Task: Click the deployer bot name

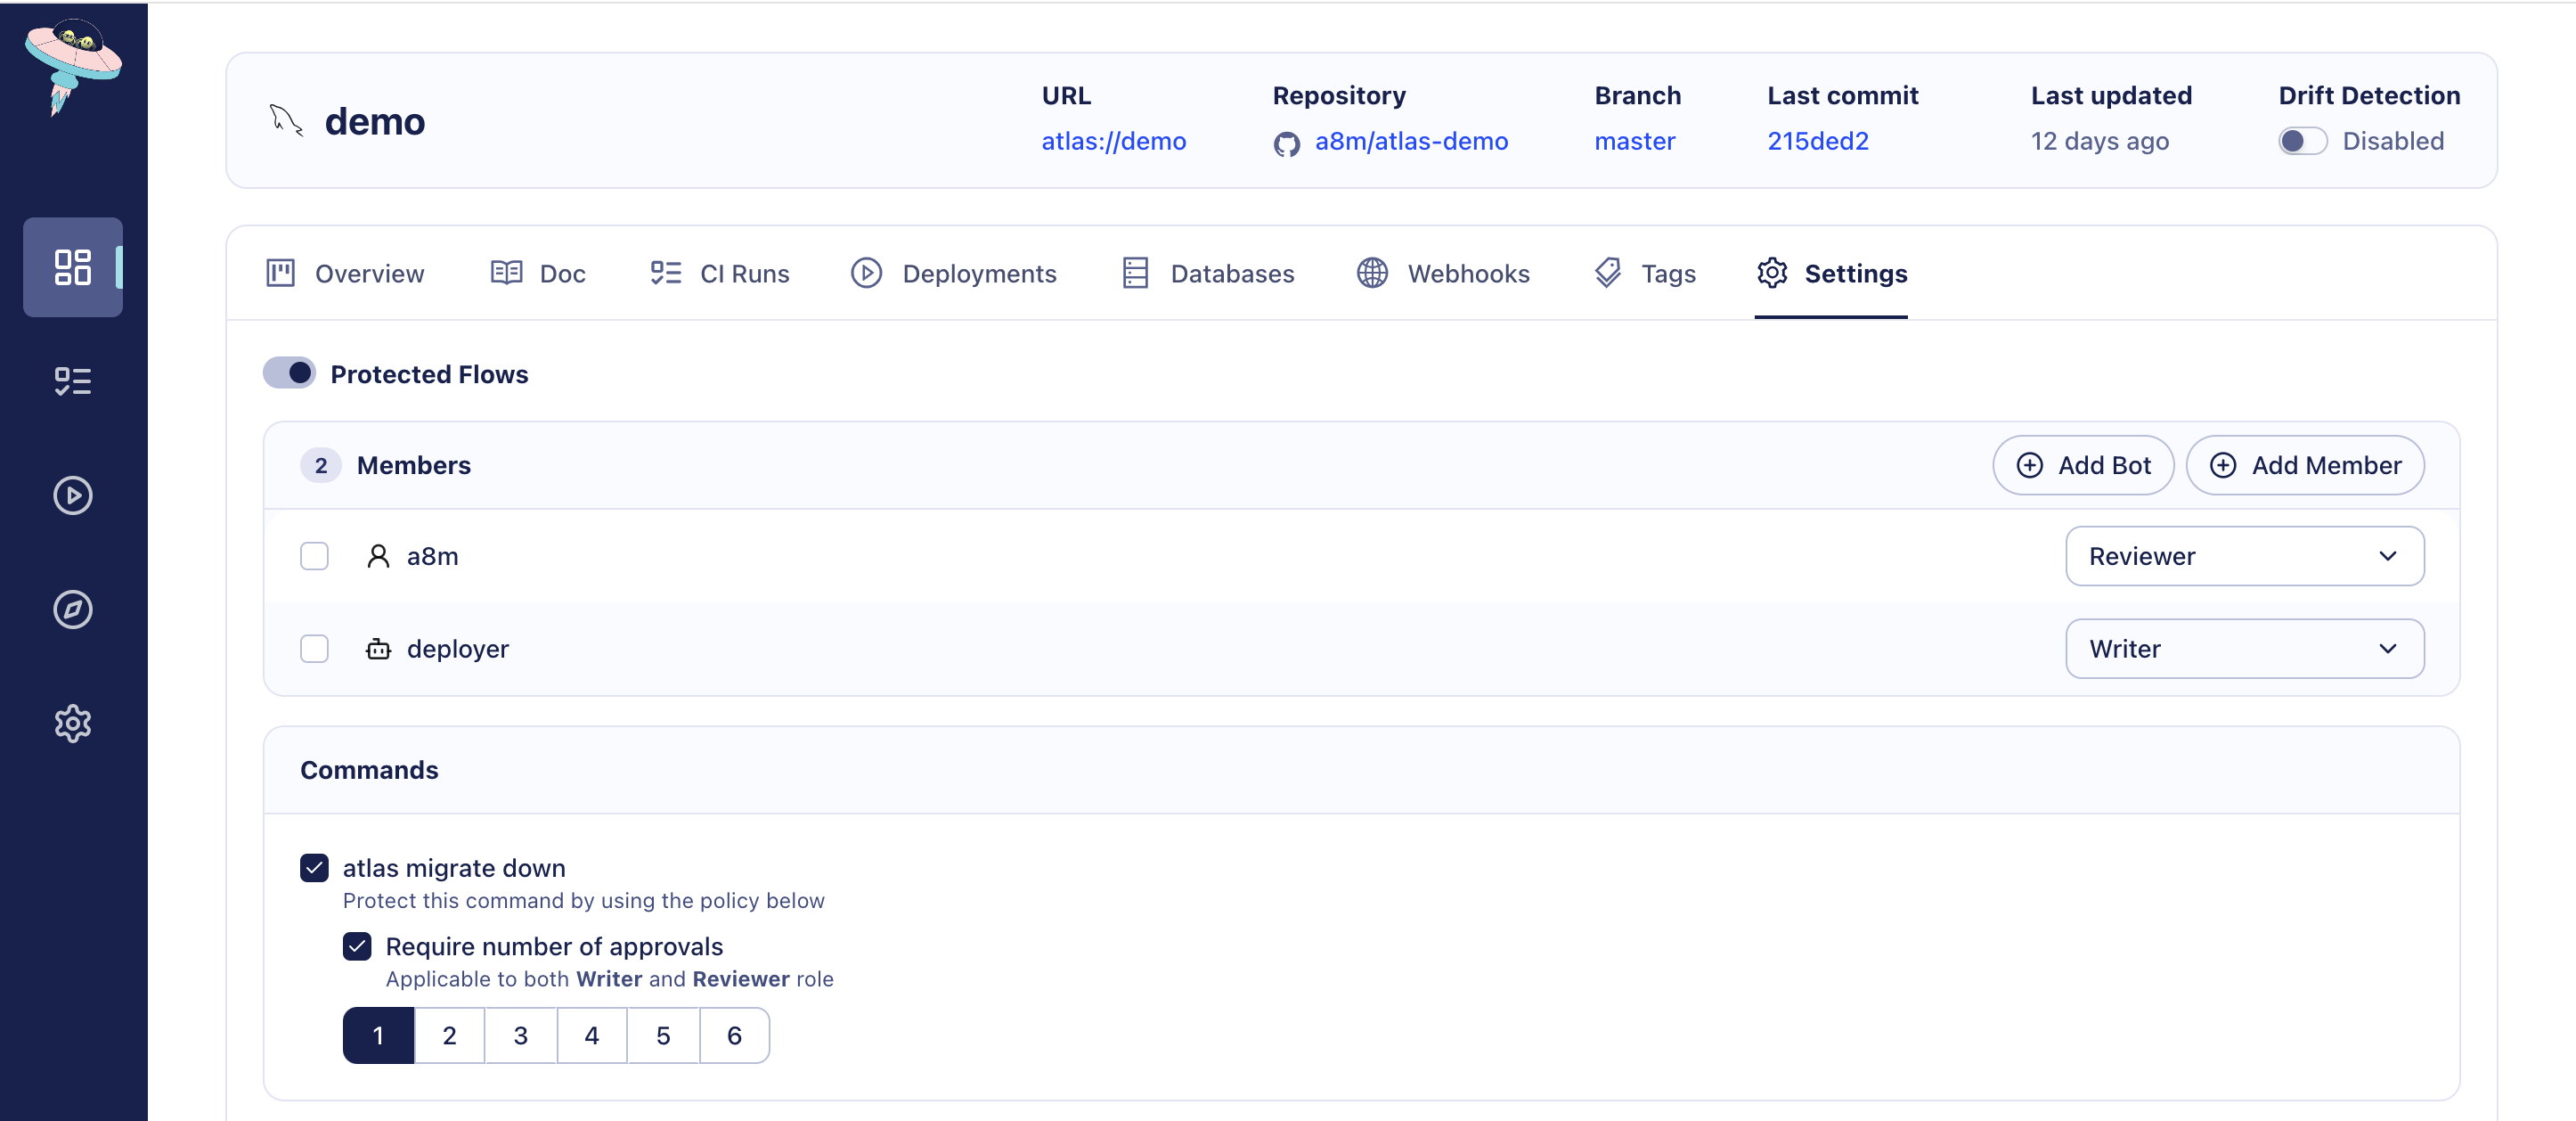Action: 458,649
